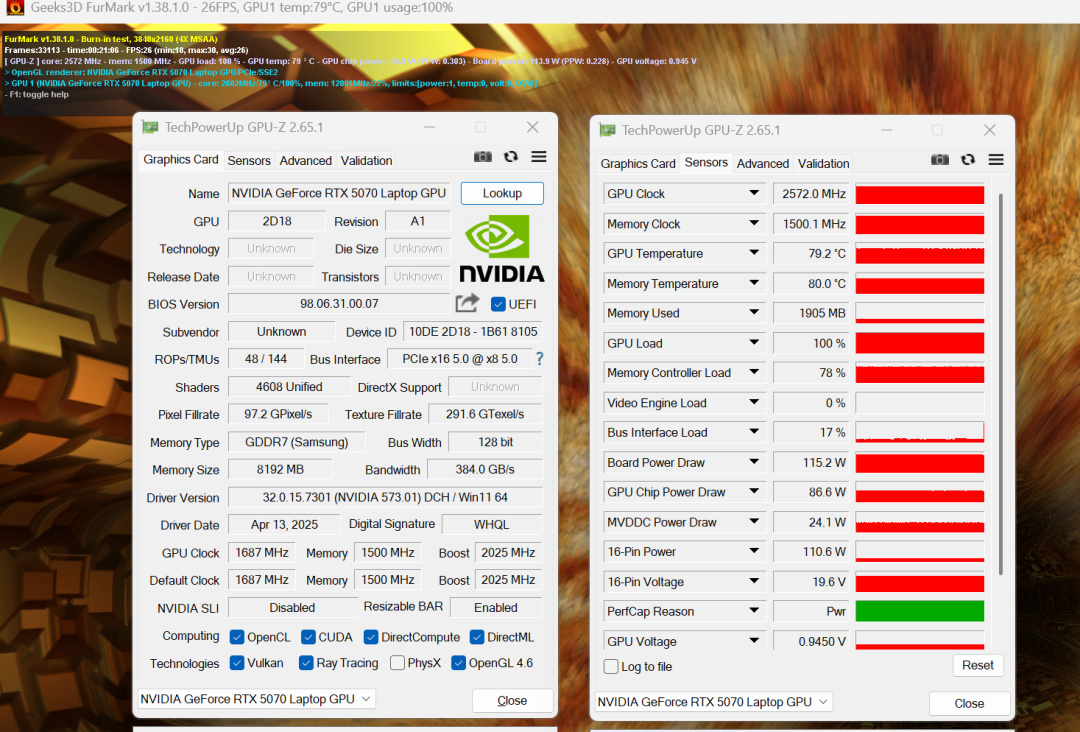The image size is (1080, 732).
Task: Click the Memory Type field GDDR7 (Samsung)
Action: coord(296,442)
